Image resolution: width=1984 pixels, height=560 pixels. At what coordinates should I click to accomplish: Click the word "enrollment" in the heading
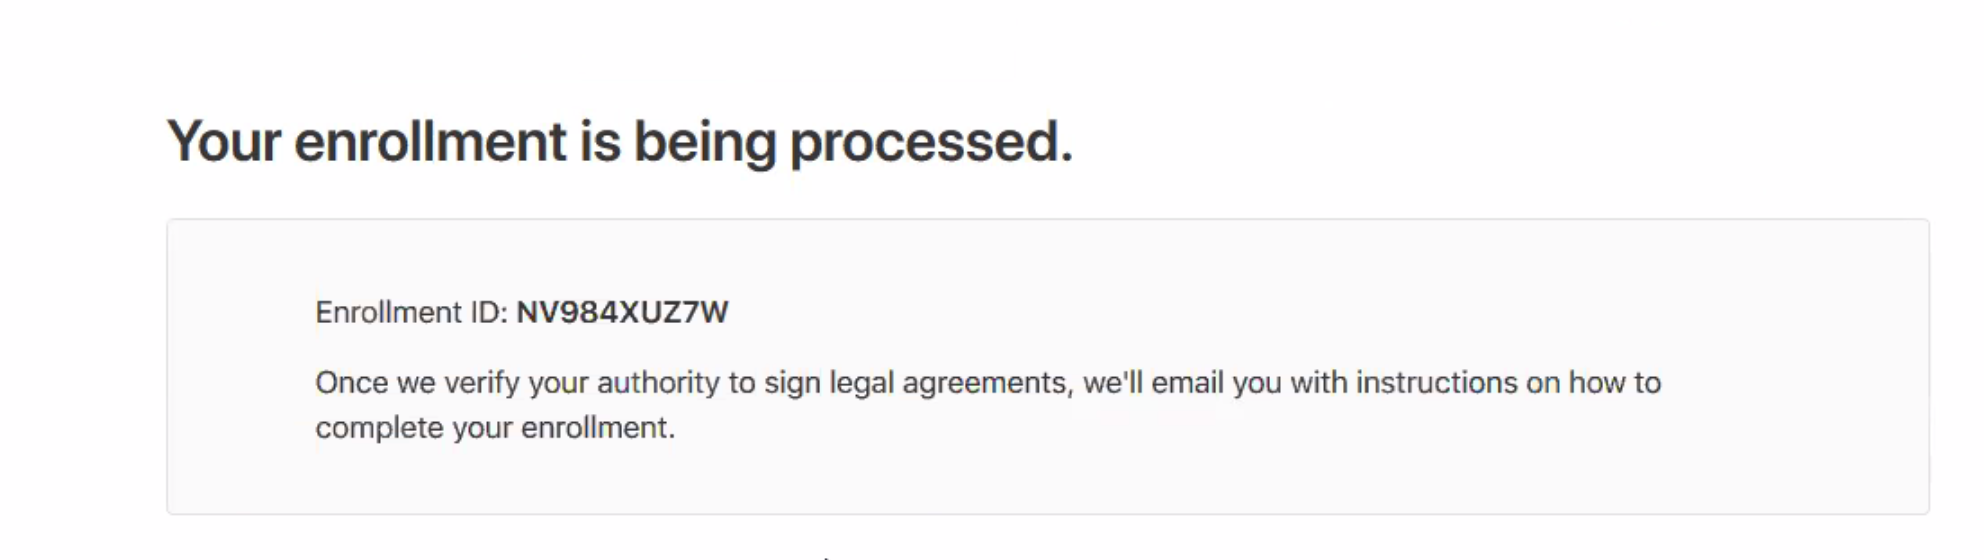coord(430,141)
